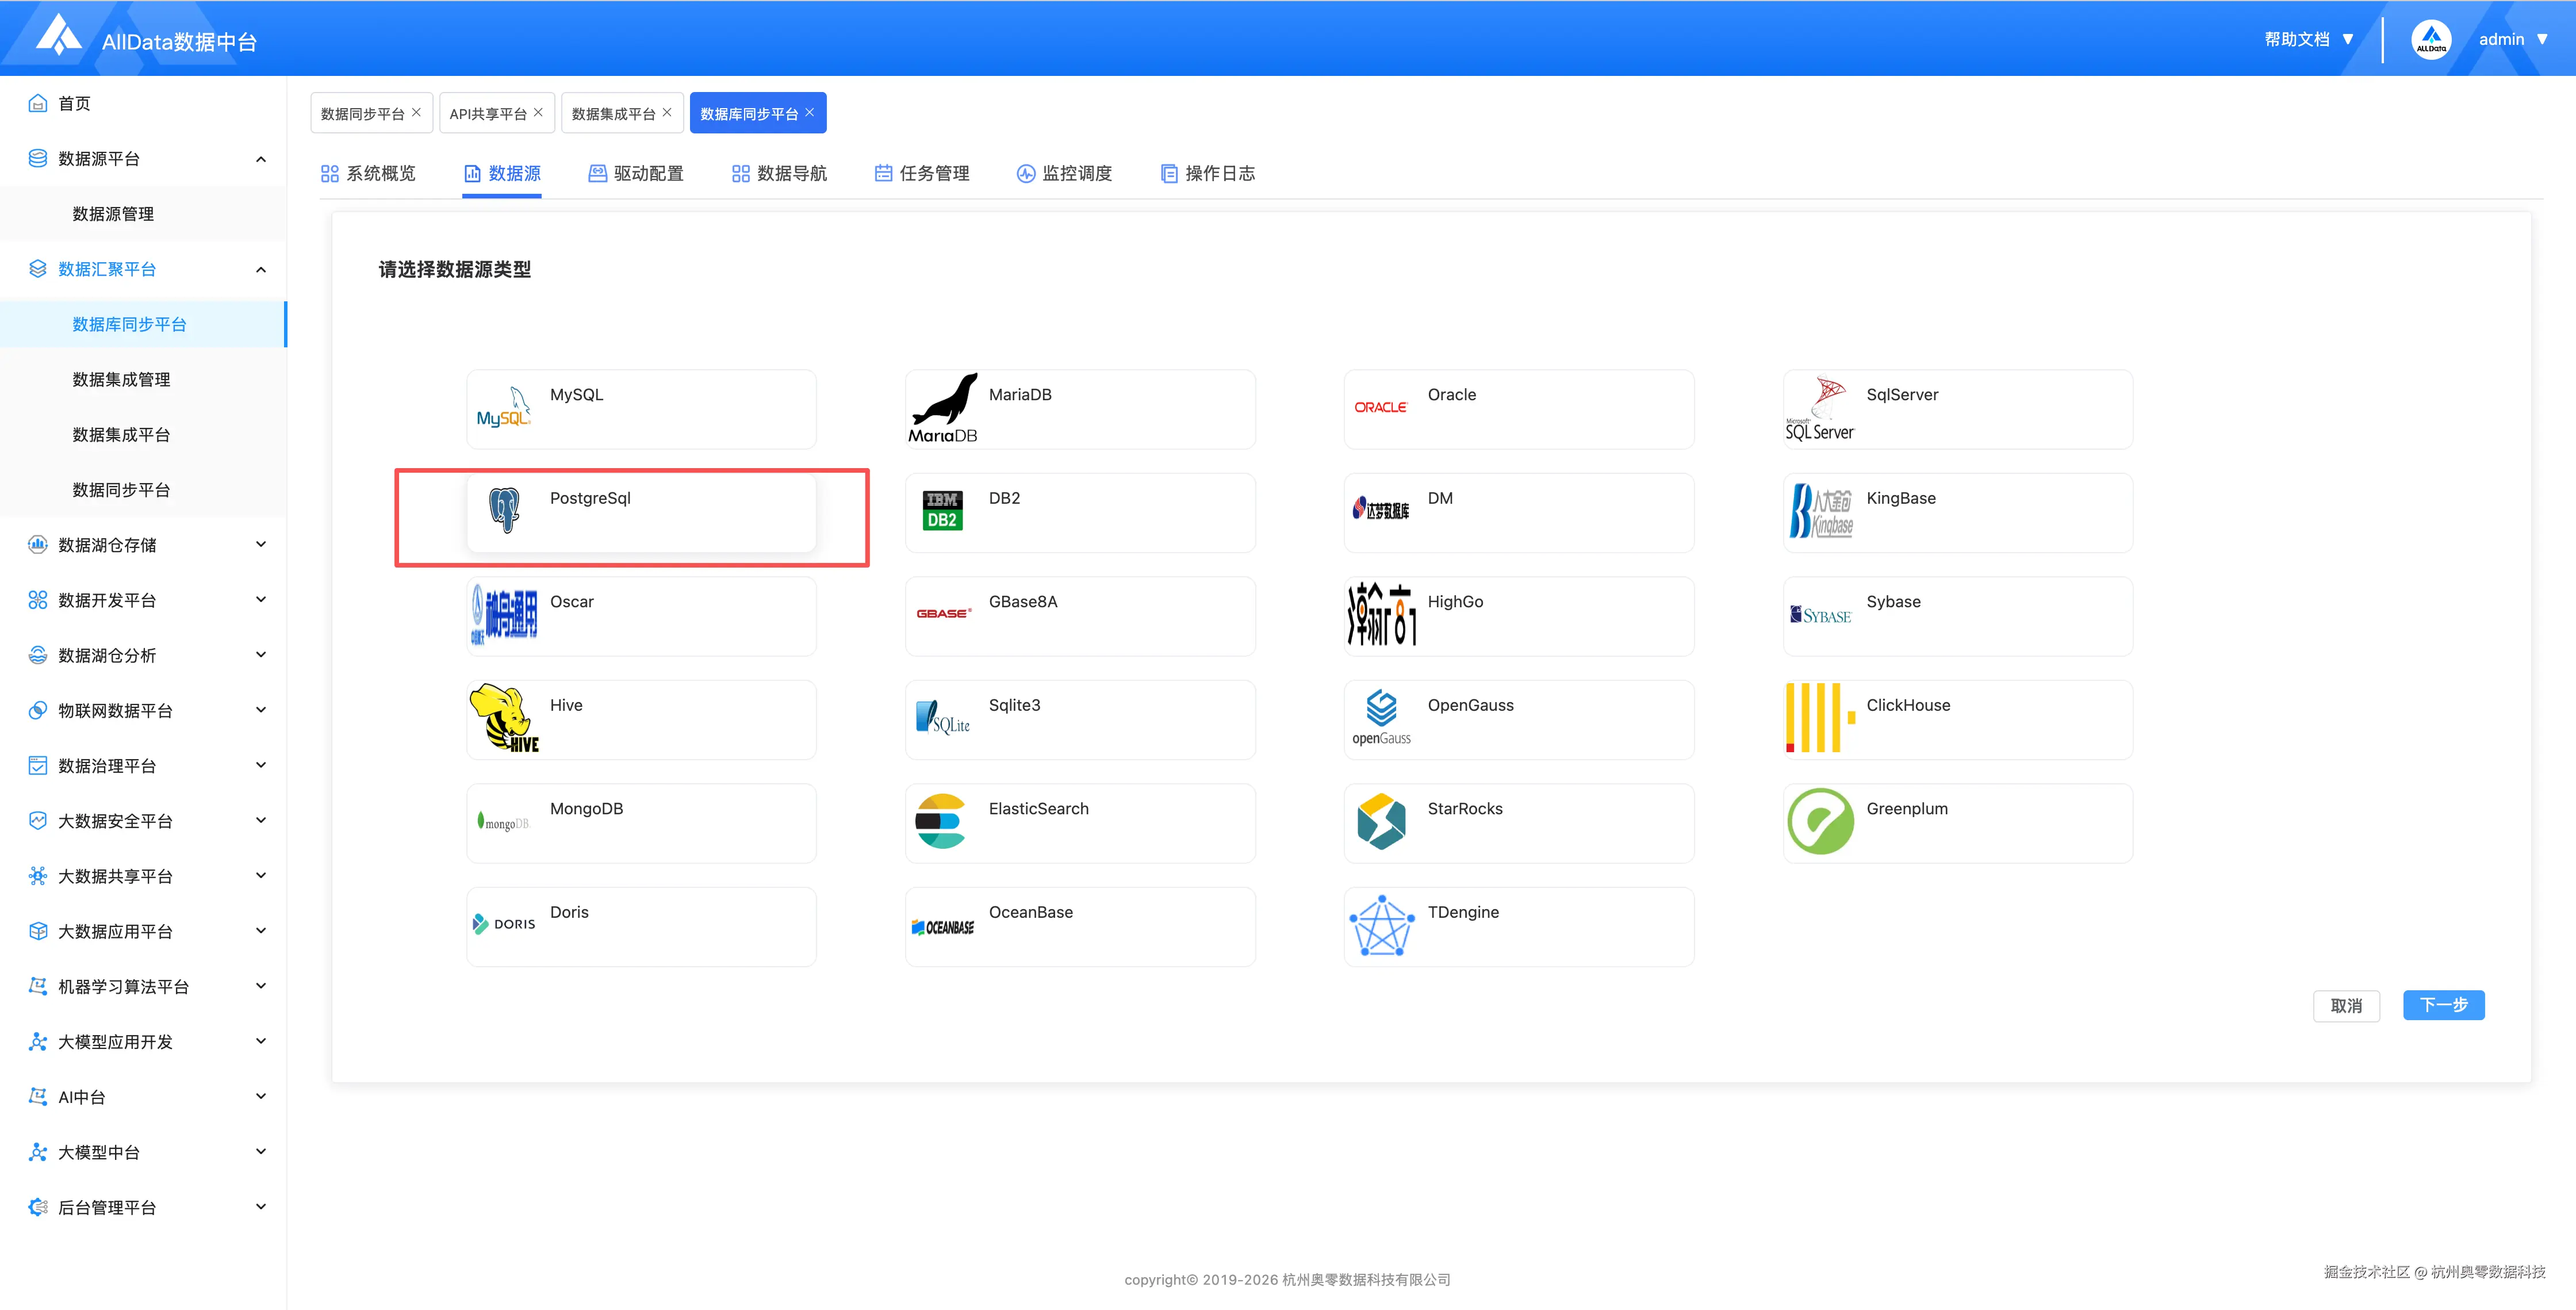This screenshot has height=1310, width=2576.
Task: Click the Oscar blue logo
Action: (504, 614)
